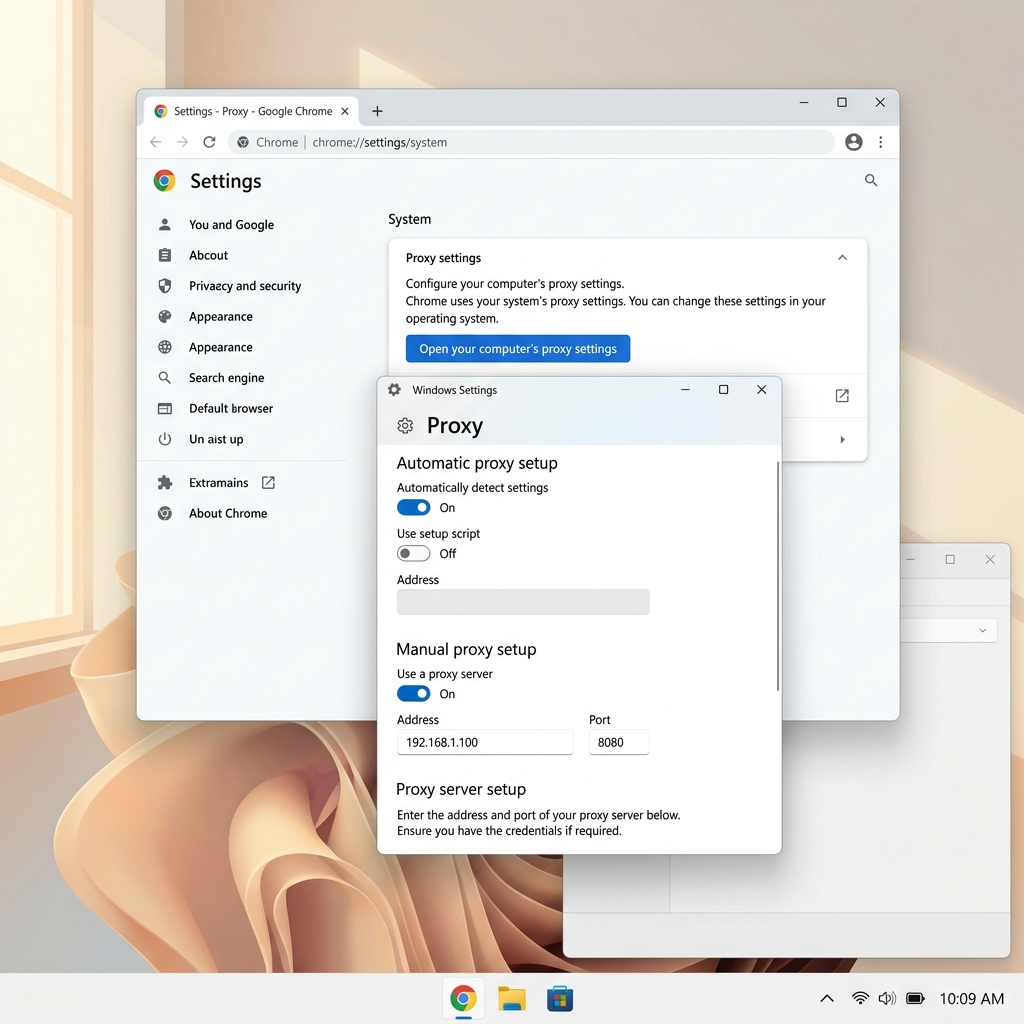
Task: Click the magnifier icon beside Search engine
Action: click(165, 378)
